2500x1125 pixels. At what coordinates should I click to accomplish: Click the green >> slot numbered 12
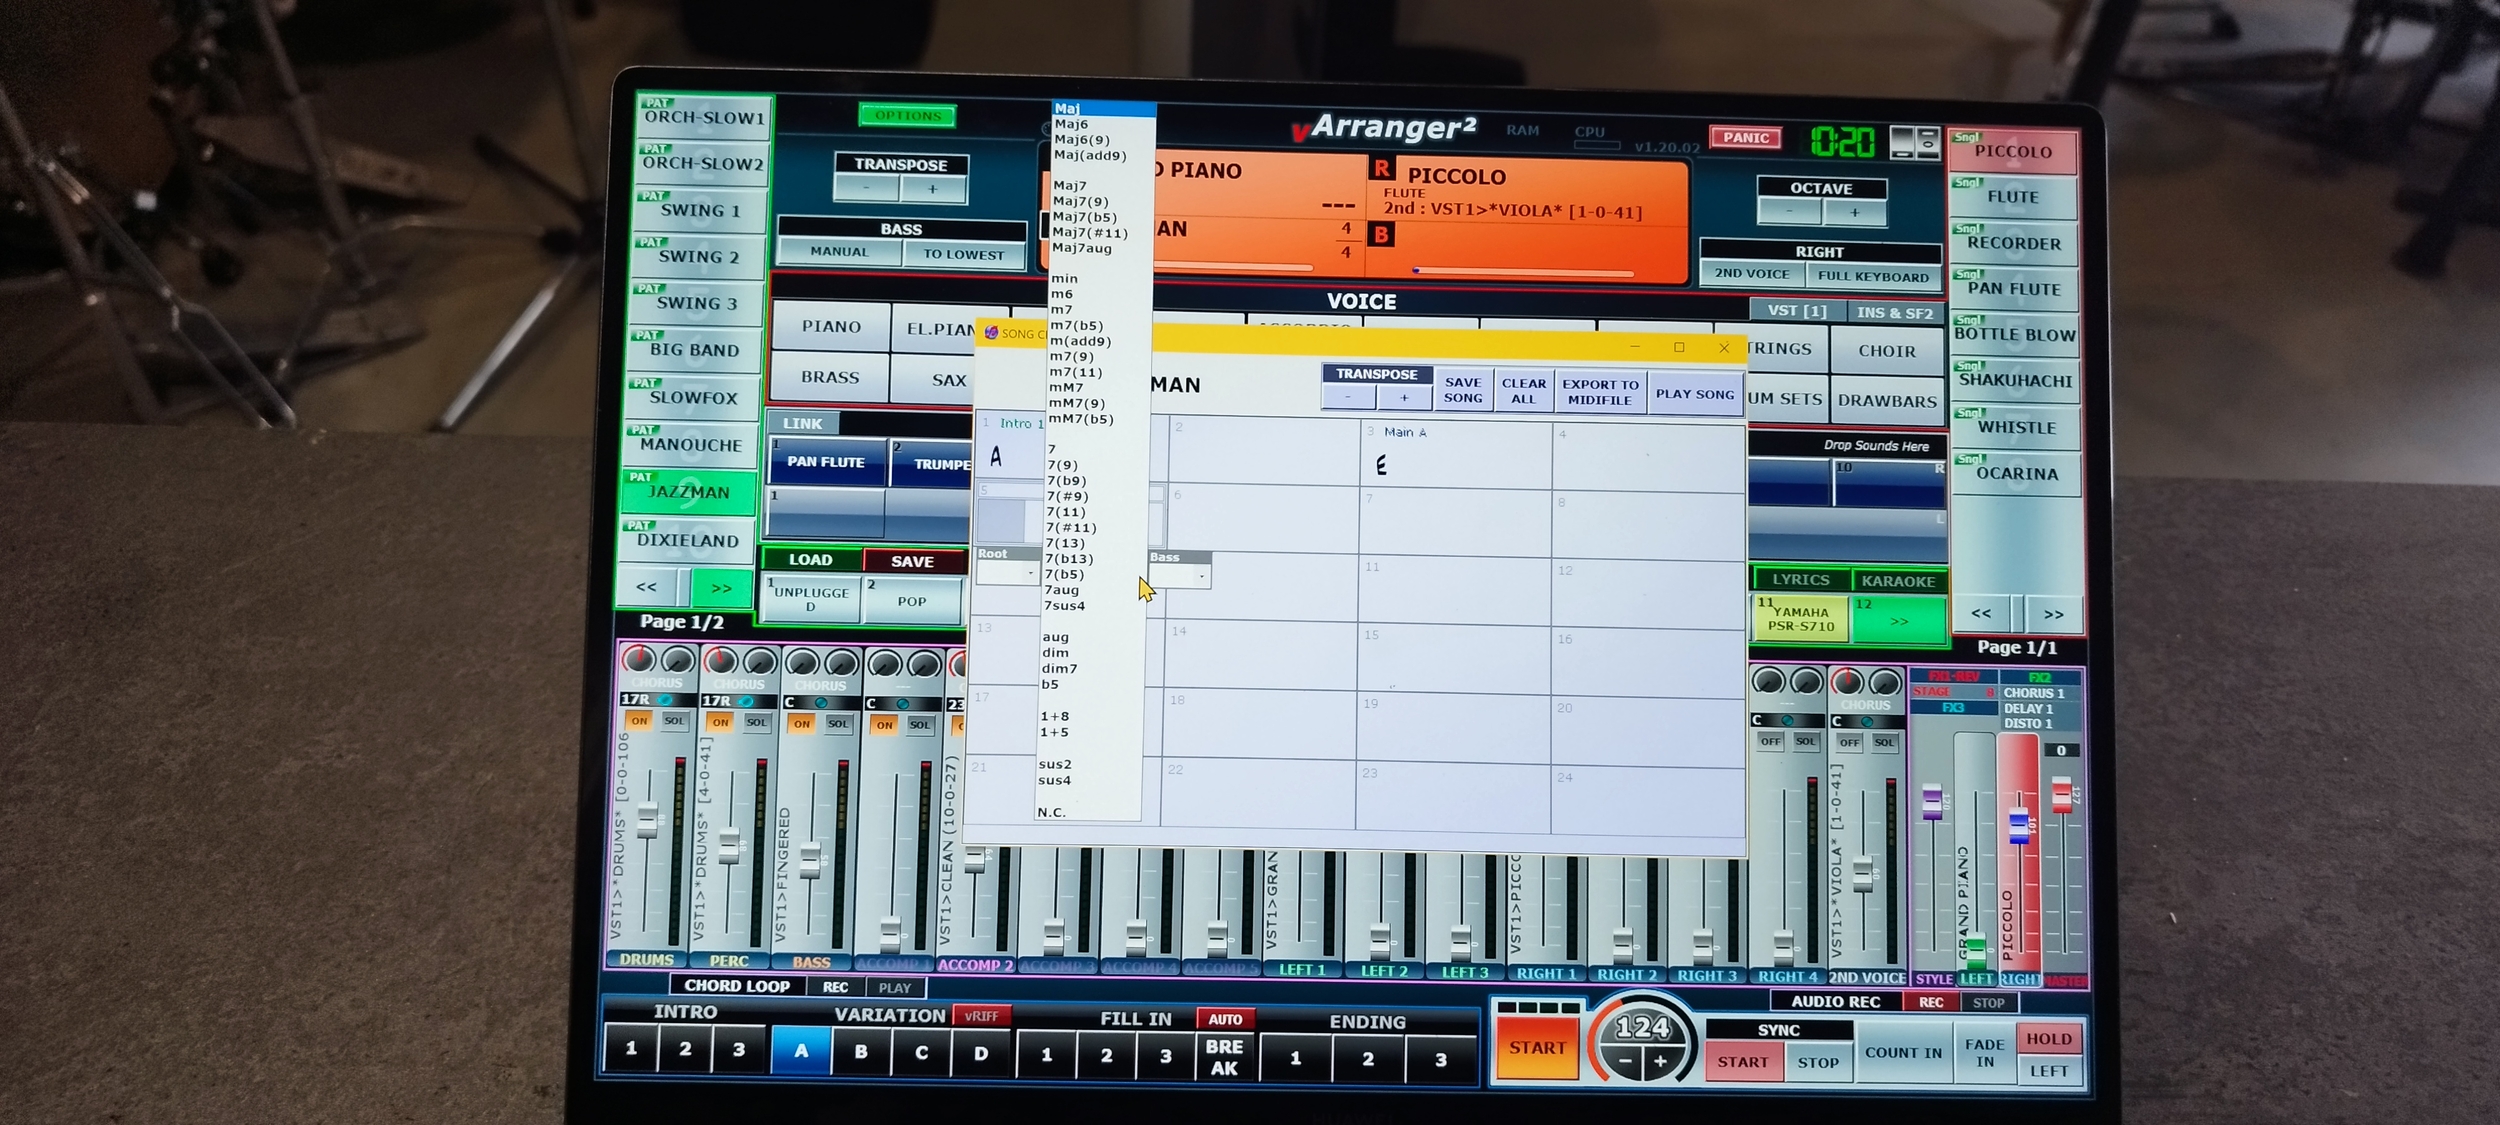tap(1899, 619)
